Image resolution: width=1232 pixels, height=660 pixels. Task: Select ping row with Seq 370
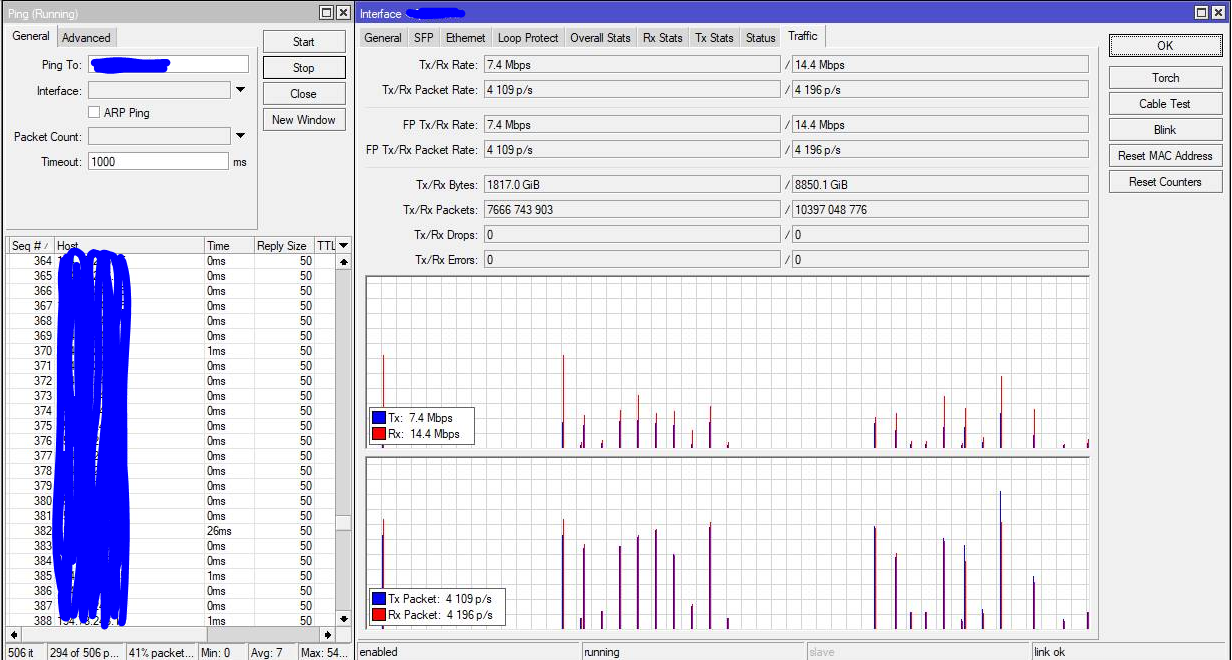(171, 351)
